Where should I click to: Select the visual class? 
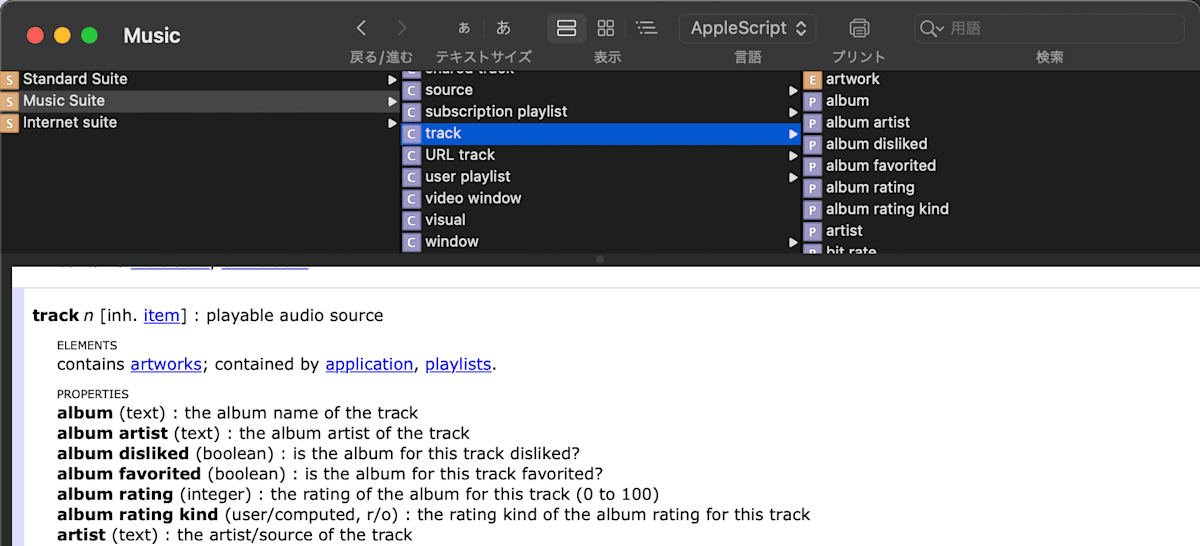601,220
